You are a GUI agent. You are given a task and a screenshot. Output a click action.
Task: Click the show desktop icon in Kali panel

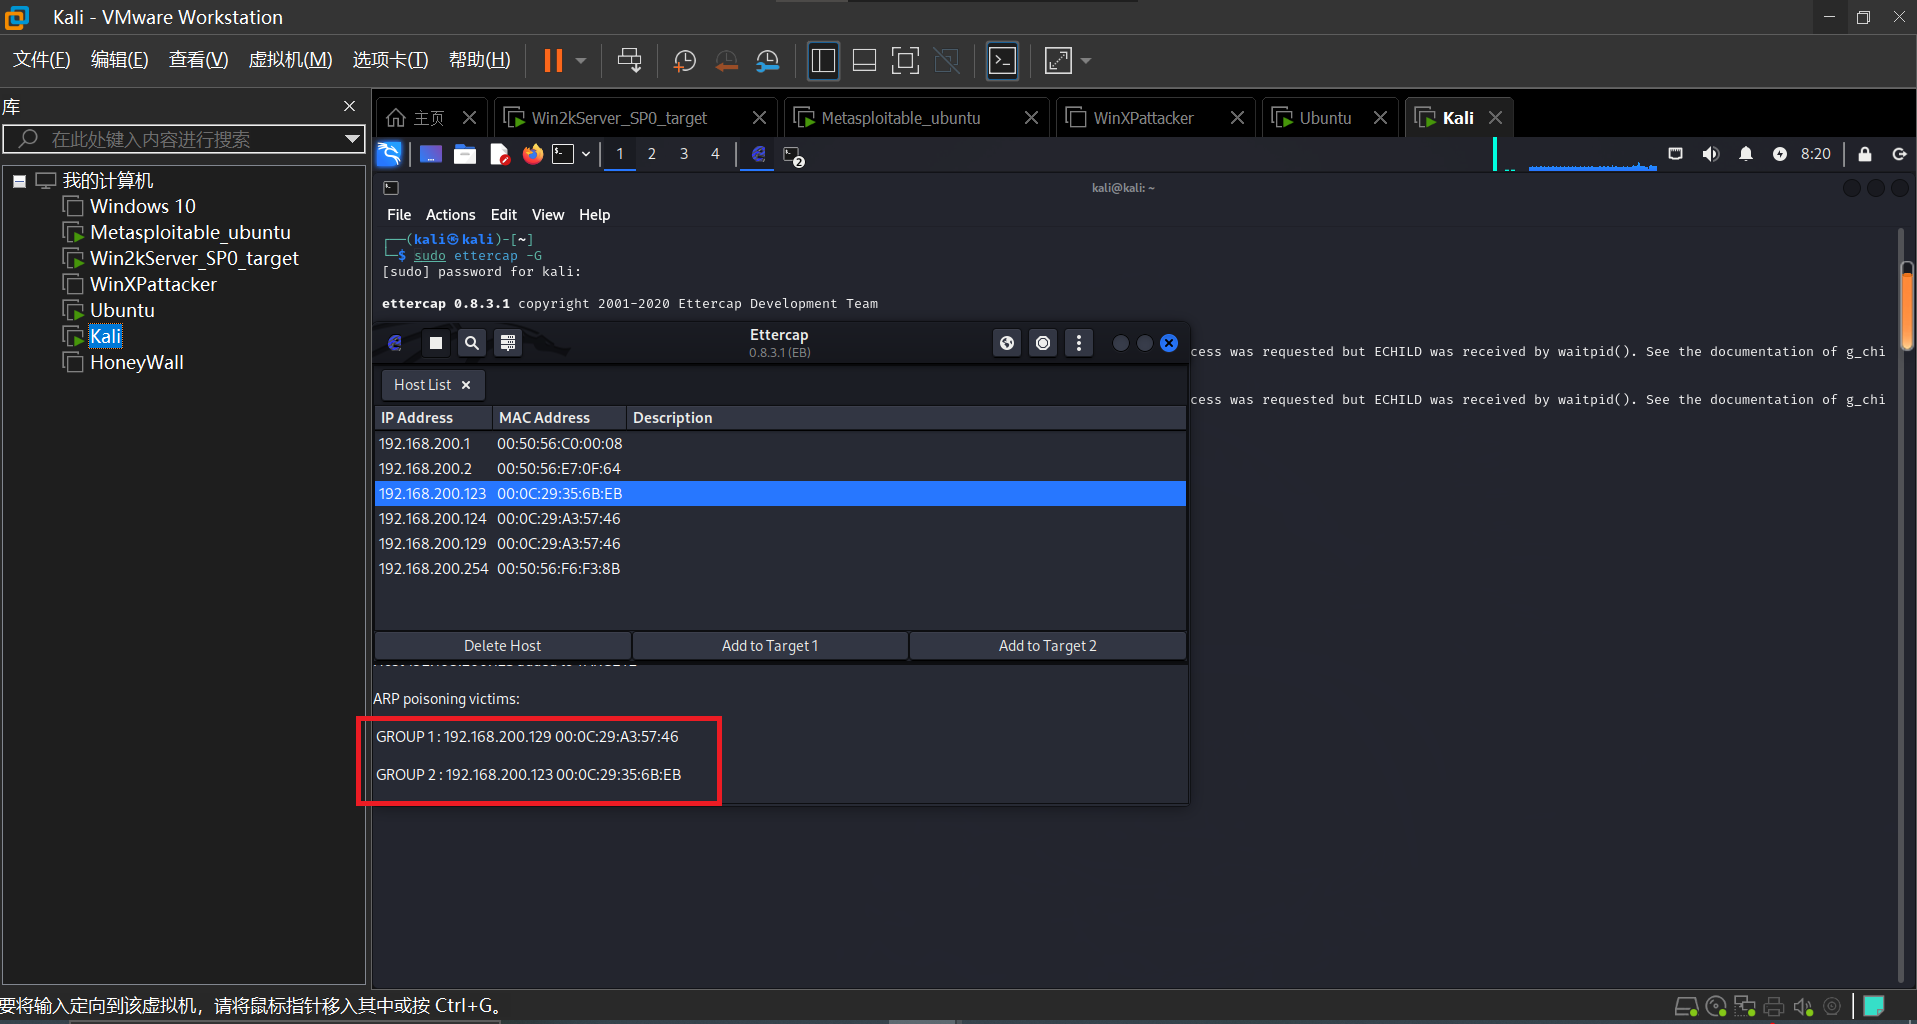(431, 154)
